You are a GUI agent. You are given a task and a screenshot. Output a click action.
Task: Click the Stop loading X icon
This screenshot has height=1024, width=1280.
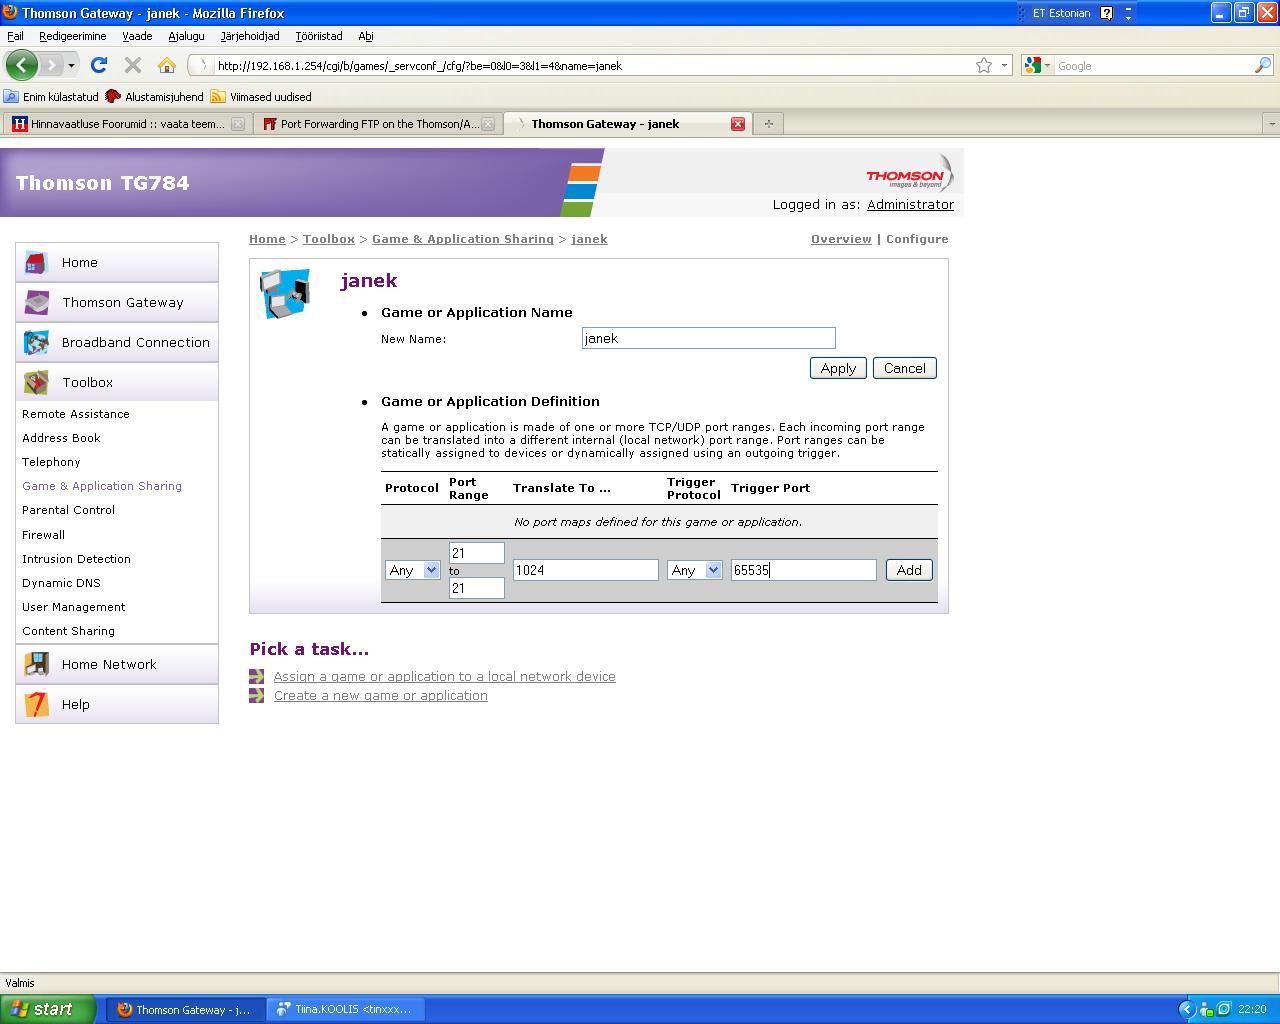point(132,65)
